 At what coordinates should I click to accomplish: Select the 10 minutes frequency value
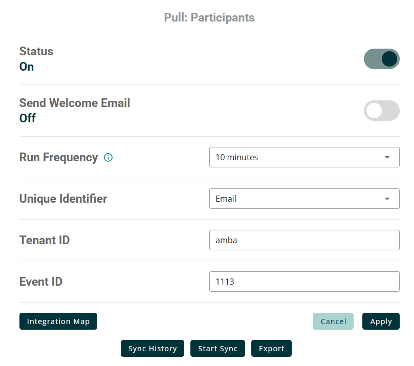(237, 157)
